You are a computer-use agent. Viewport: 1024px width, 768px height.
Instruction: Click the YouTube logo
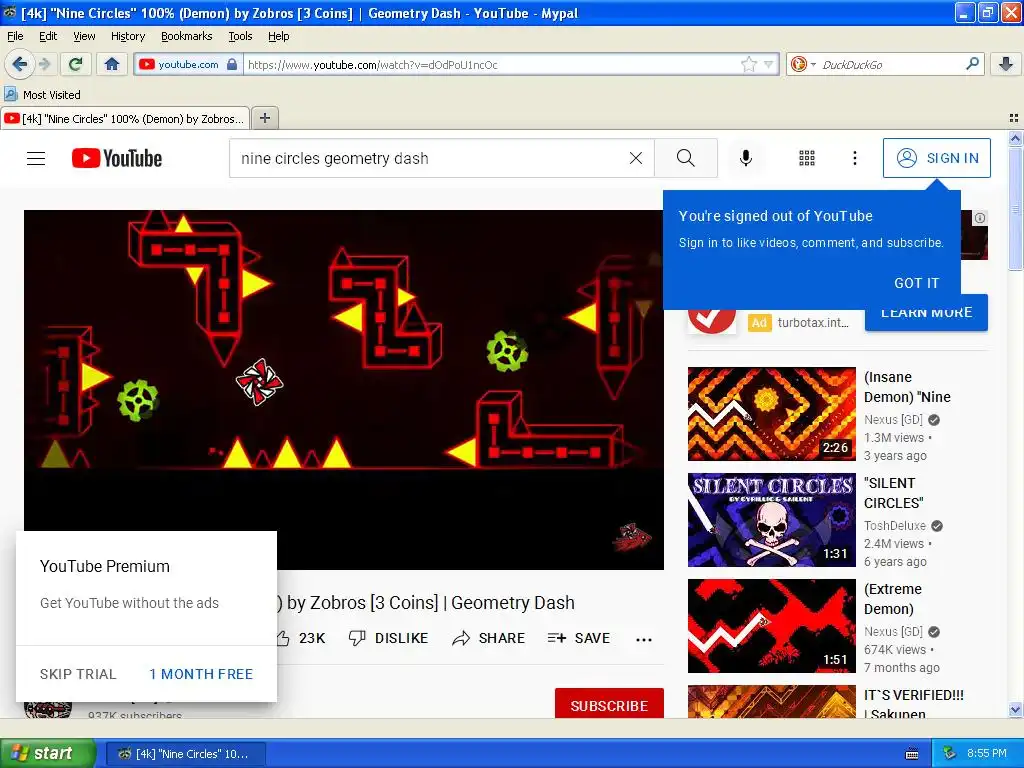[x=117, y=158]
